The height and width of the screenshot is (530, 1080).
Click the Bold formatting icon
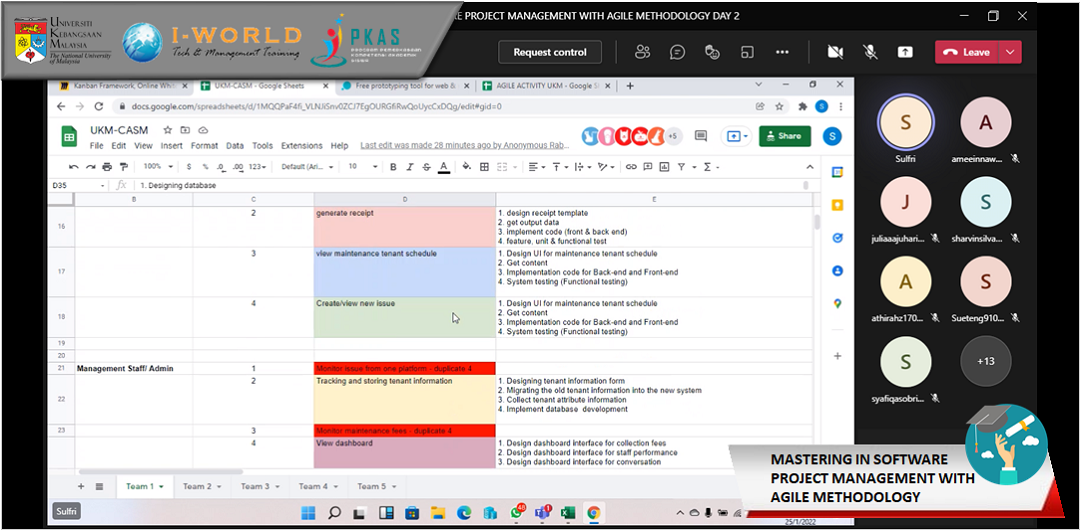tap(393, 167)
